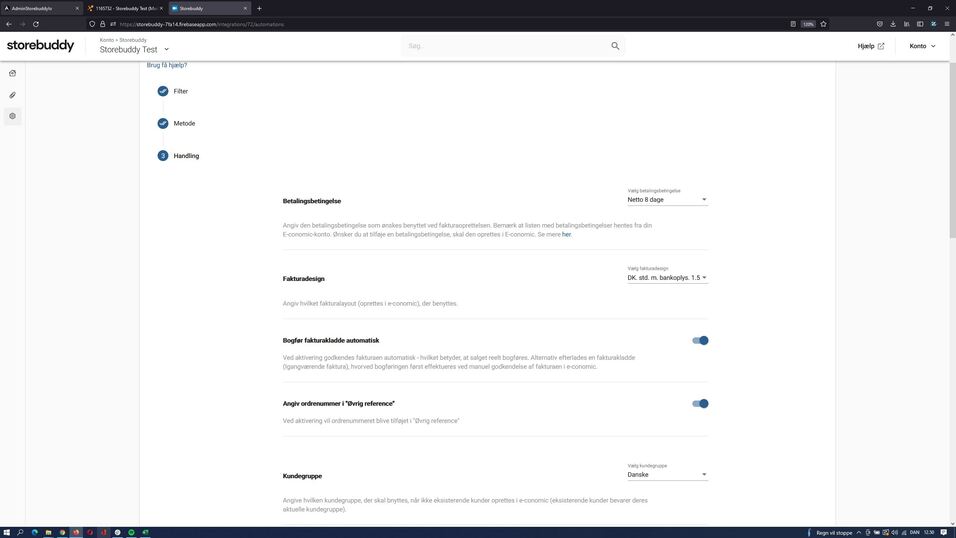Reload the page in the browser
956x538 pixels.
(36, 24)
